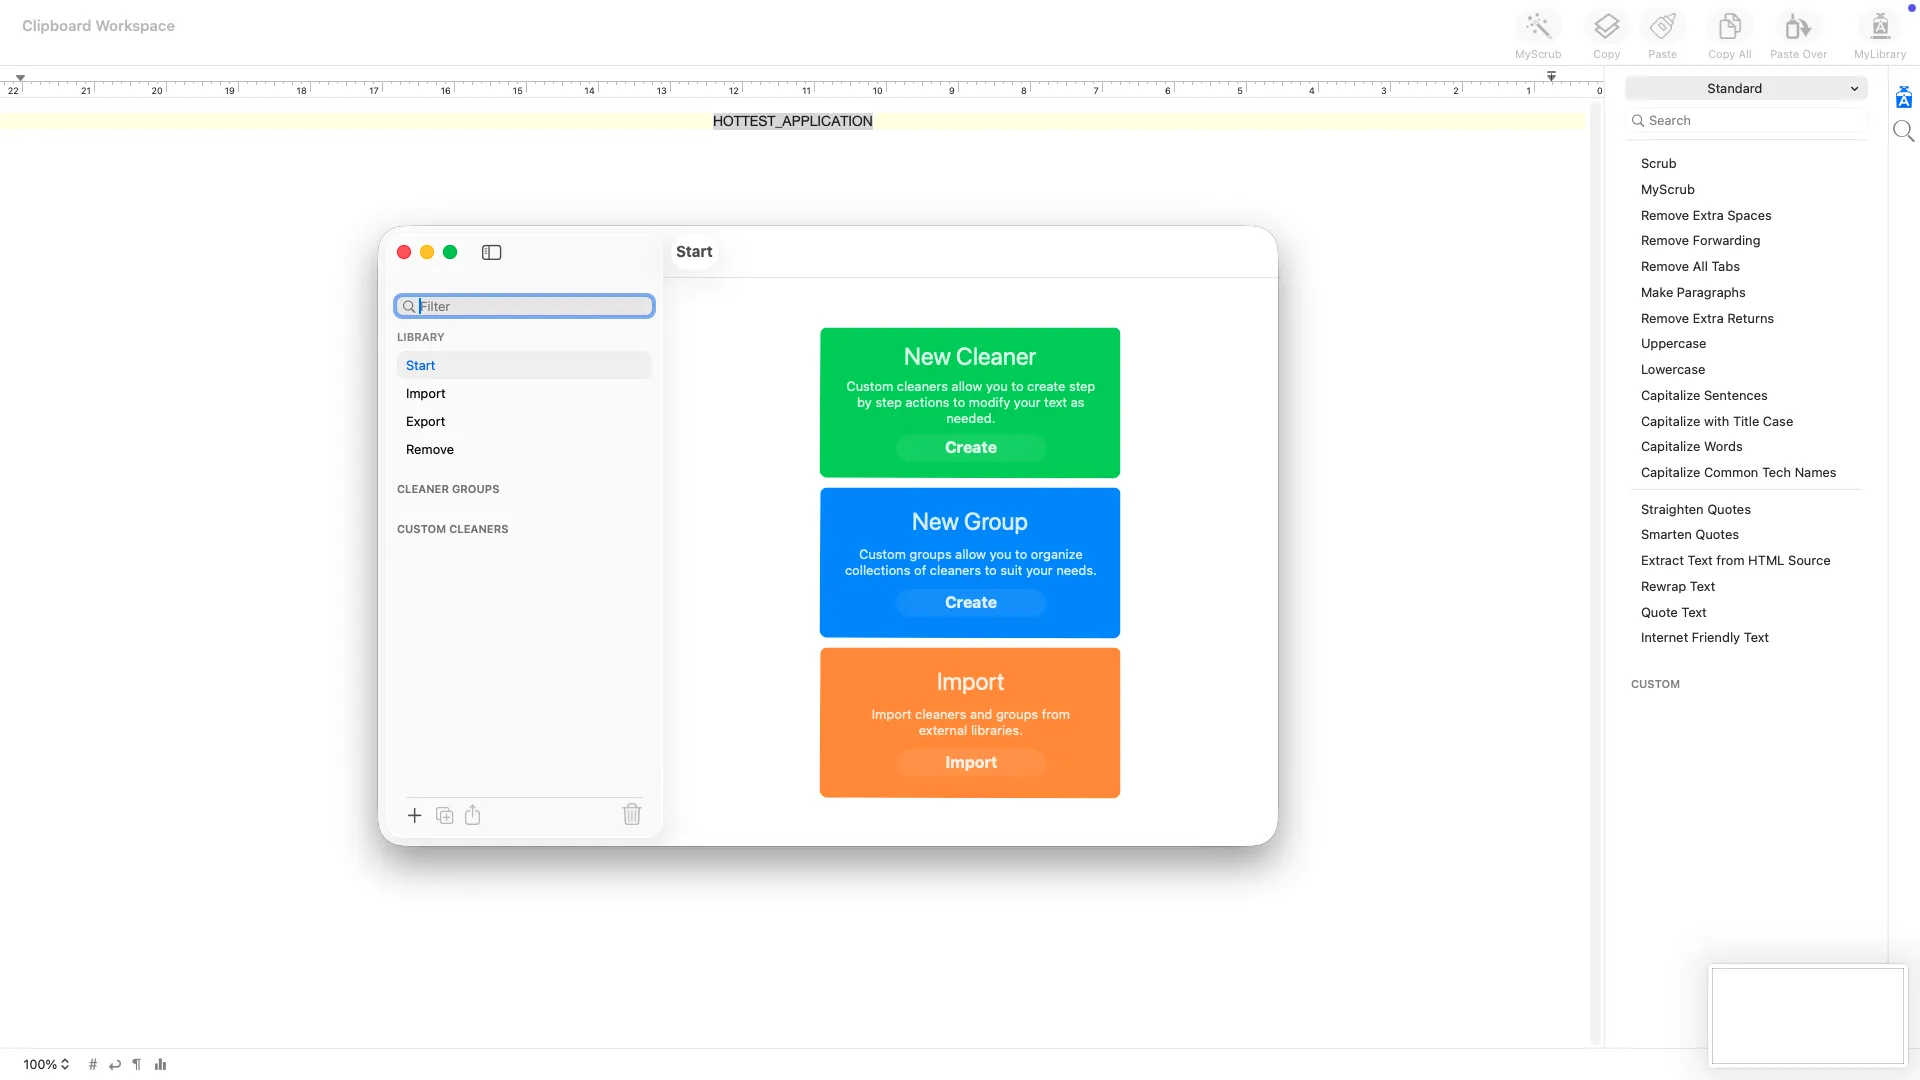Viewport: 1920px width, 1080px height.
Task: Toggle invisible characters with pilcrow icon
Action: 137,1065
